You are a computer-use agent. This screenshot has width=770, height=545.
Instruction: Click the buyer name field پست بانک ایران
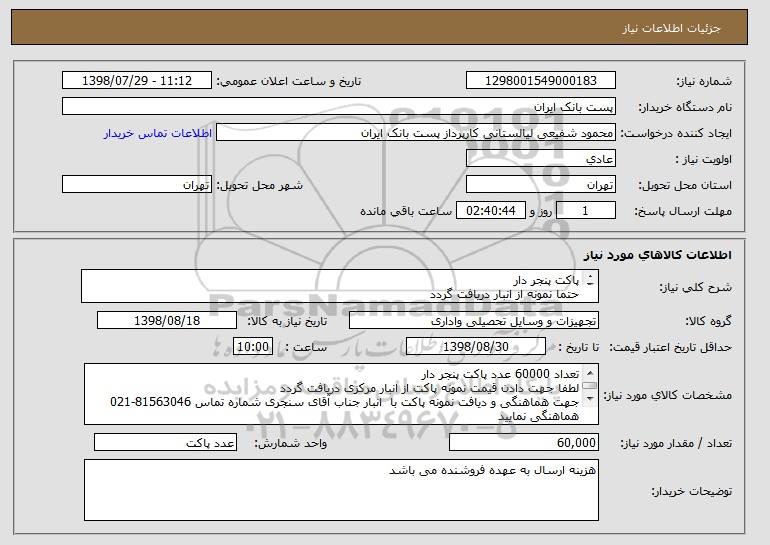tap(339, 107)
